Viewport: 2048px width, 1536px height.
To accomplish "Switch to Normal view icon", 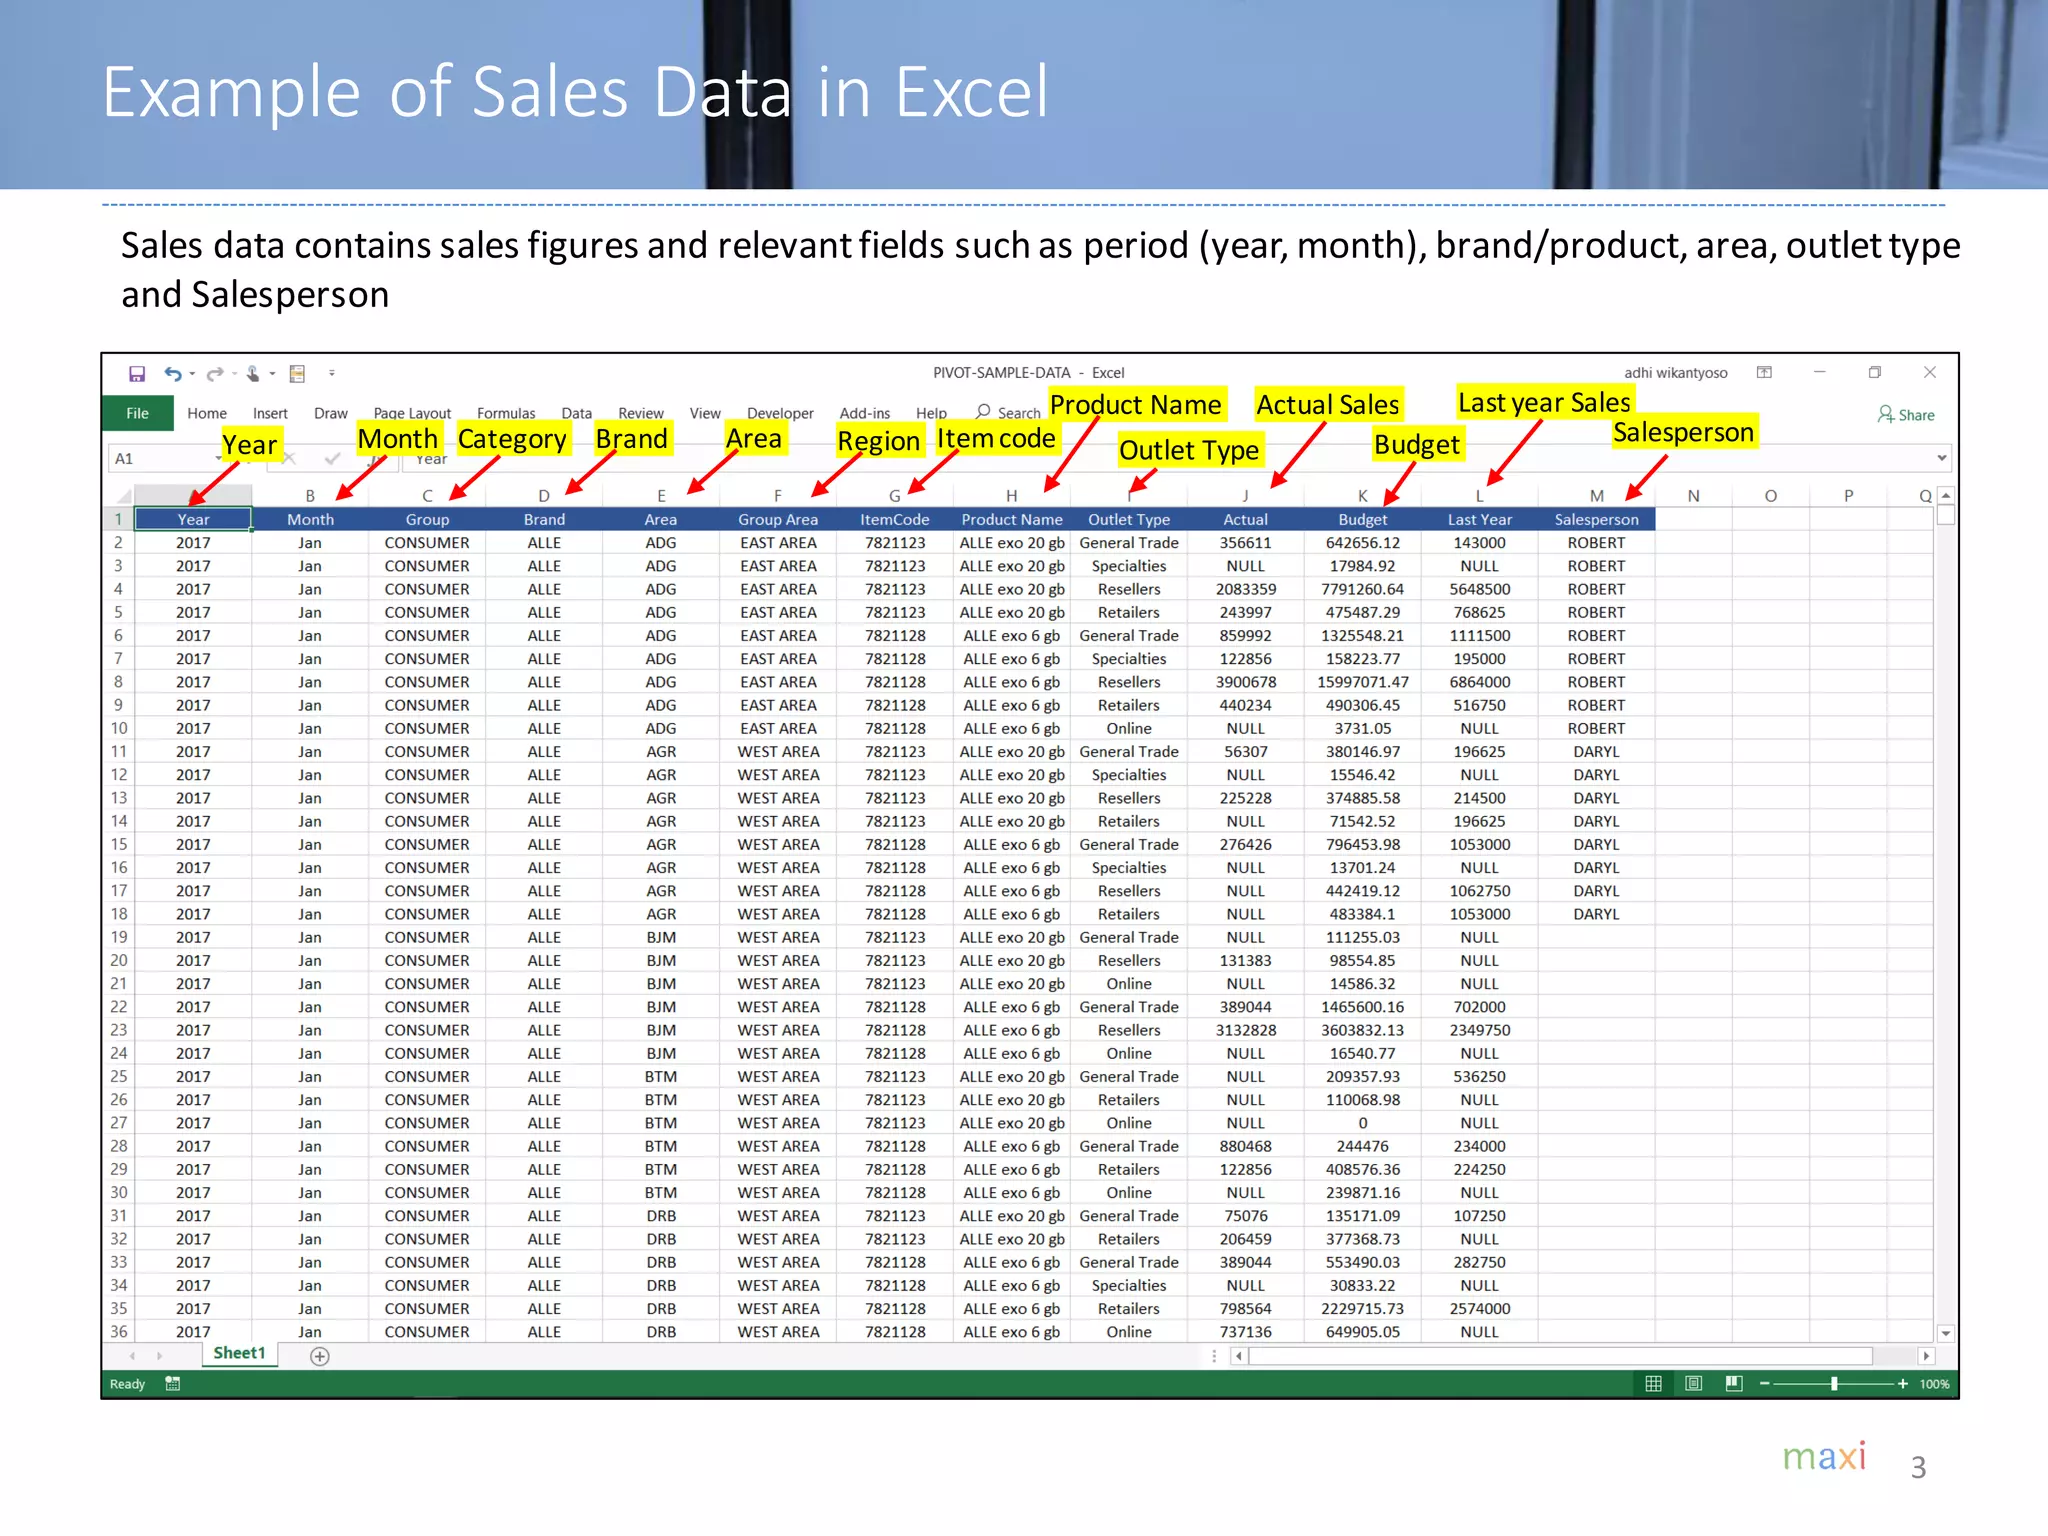I will click(1654, 1384).
